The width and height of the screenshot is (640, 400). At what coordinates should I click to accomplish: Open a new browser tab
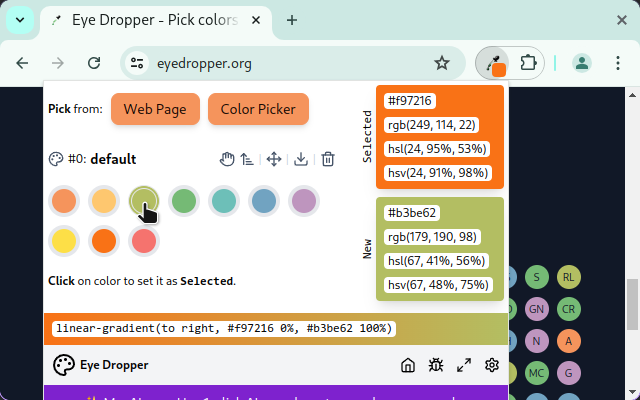292,20
